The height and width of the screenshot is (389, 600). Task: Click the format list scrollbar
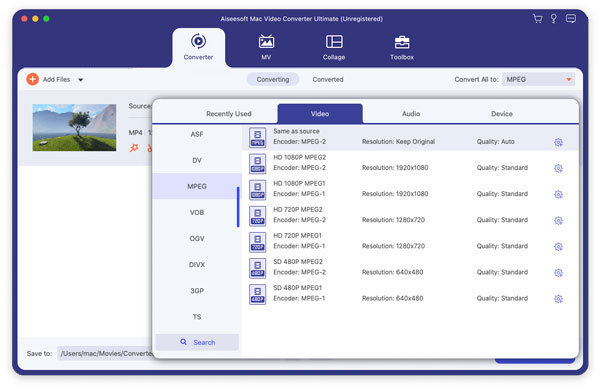[238, 207]
